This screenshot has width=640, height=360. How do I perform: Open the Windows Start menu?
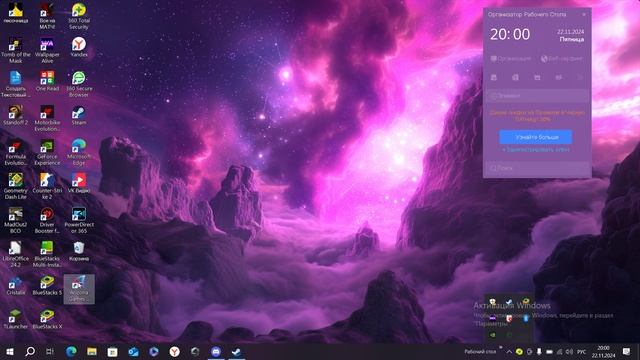[x=10, y=351]
